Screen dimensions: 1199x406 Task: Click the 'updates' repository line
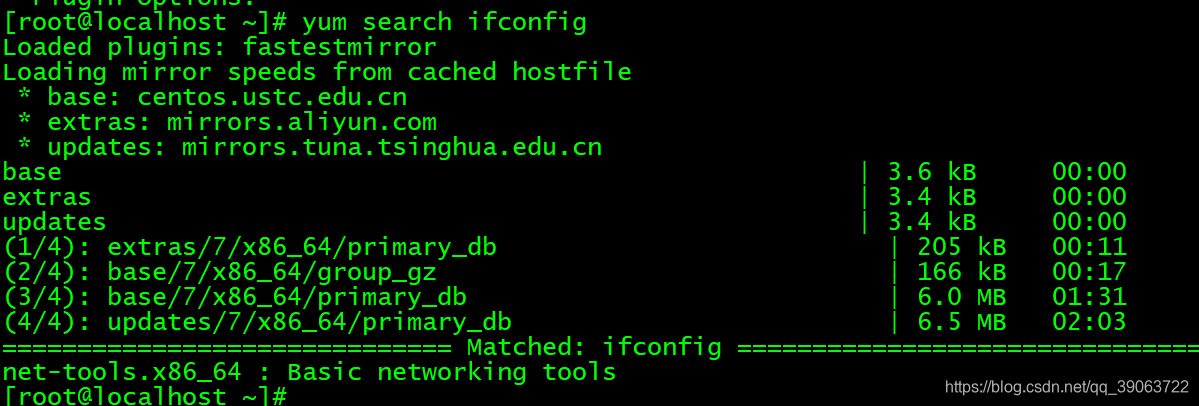pyautogui.click(x=564, y=222)
